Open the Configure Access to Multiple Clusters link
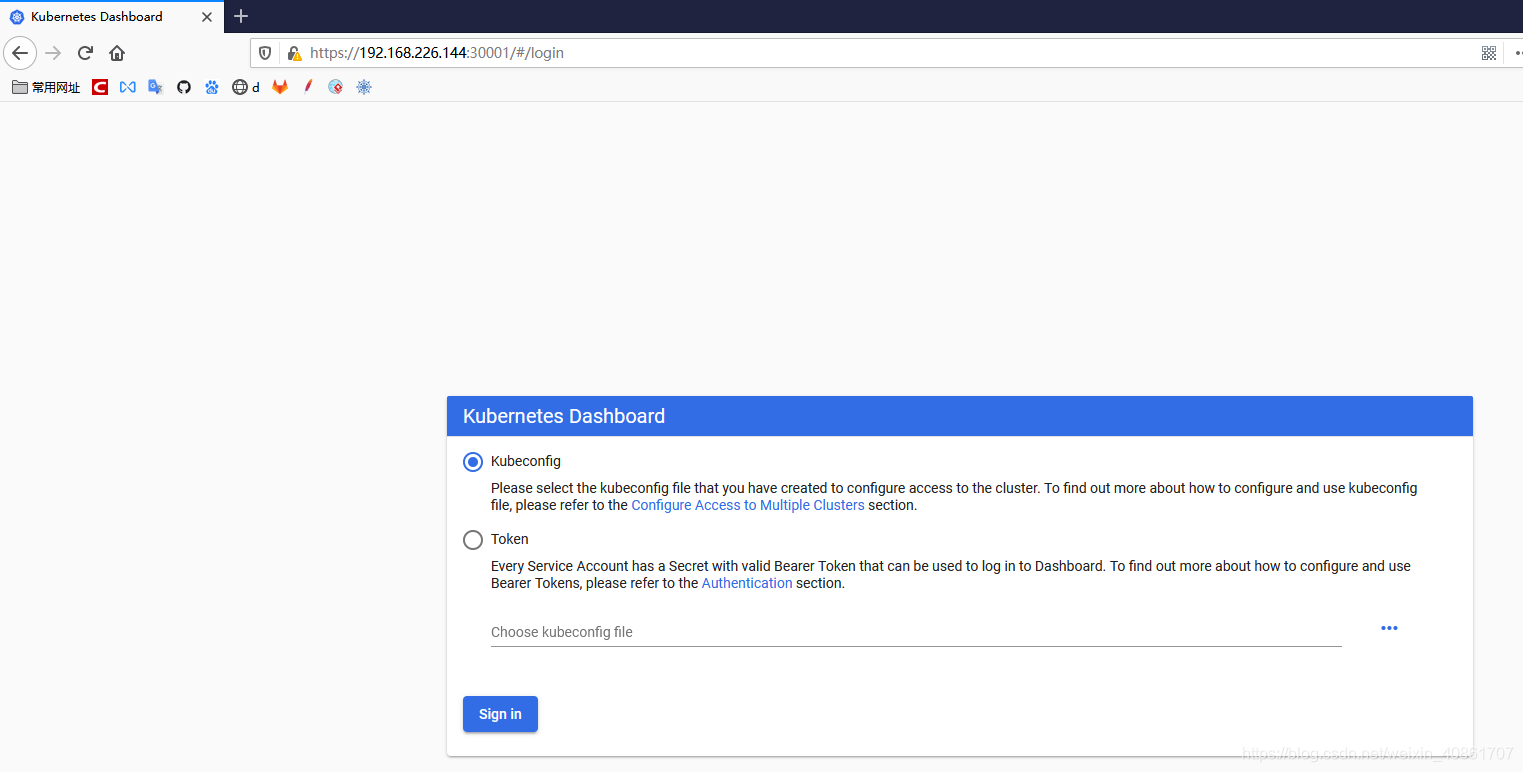1523x772 pixels. 748,505
